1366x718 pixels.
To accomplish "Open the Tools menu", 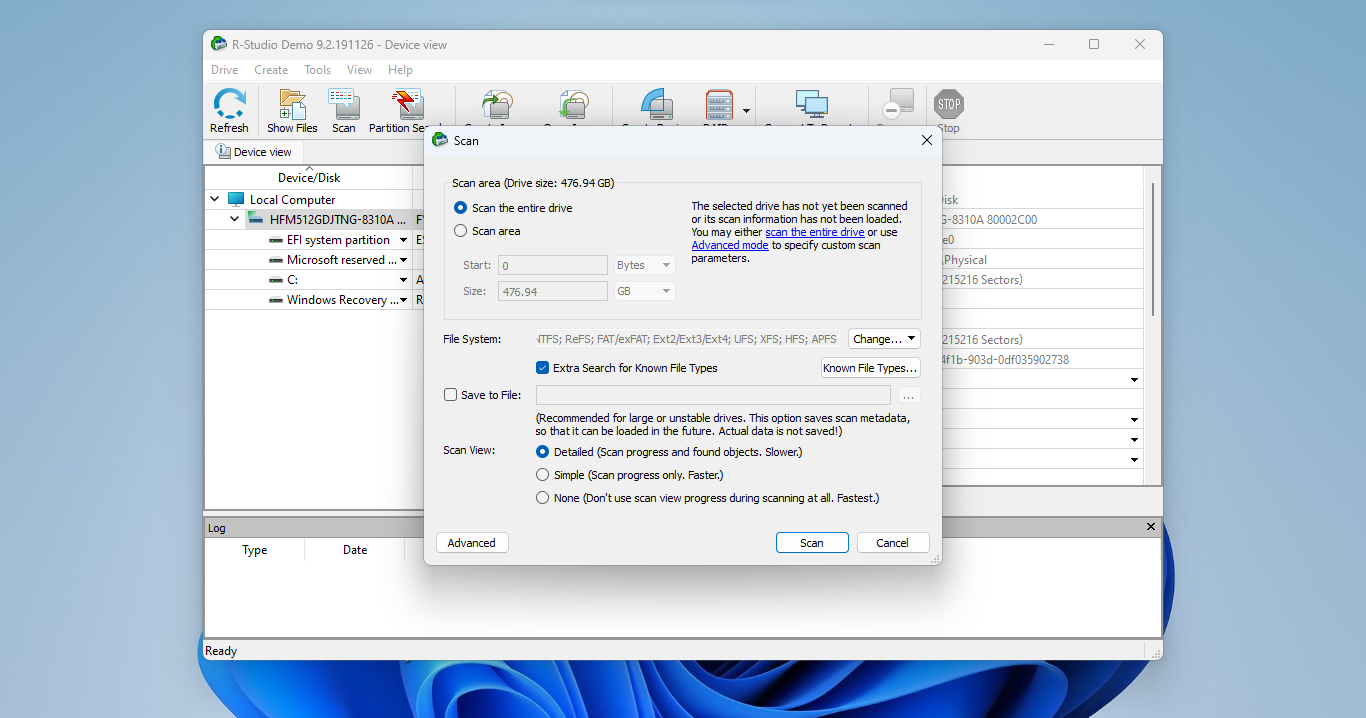I will coord(318,70).
